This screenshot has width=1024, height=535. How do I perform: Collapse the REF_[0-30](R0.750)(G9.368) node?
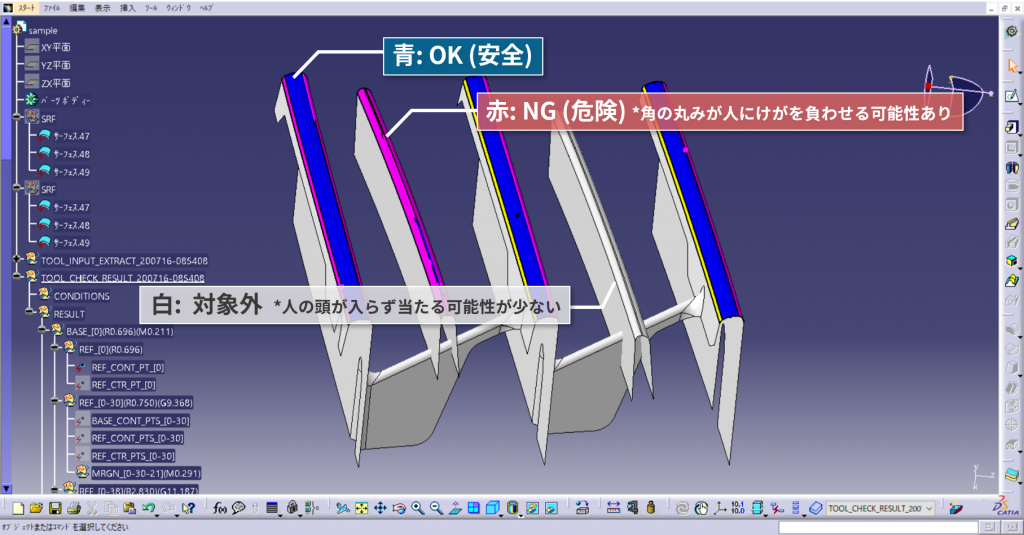(x=56, y=402)
